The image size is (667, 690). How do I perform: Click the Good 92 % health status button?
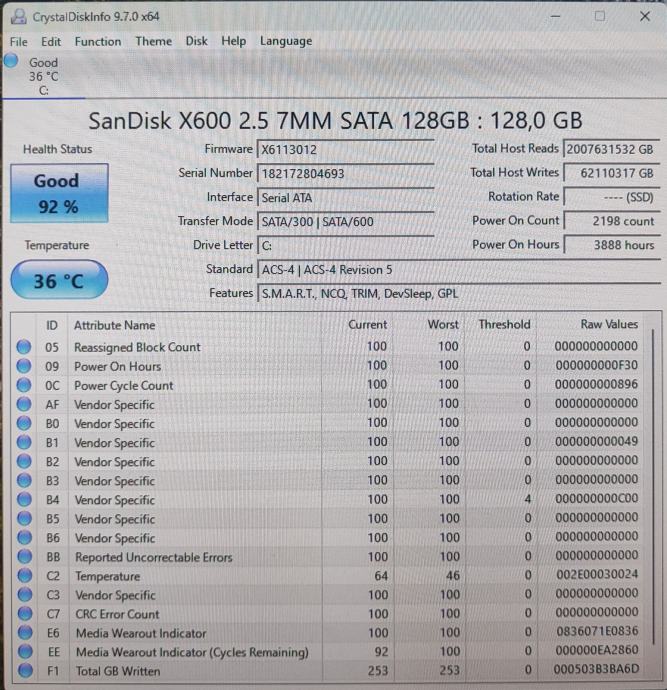point(59,193)
